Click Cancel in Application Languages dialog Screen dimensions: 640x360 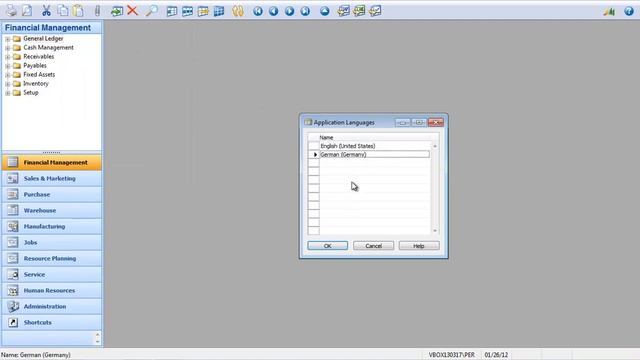click(373, 246)
